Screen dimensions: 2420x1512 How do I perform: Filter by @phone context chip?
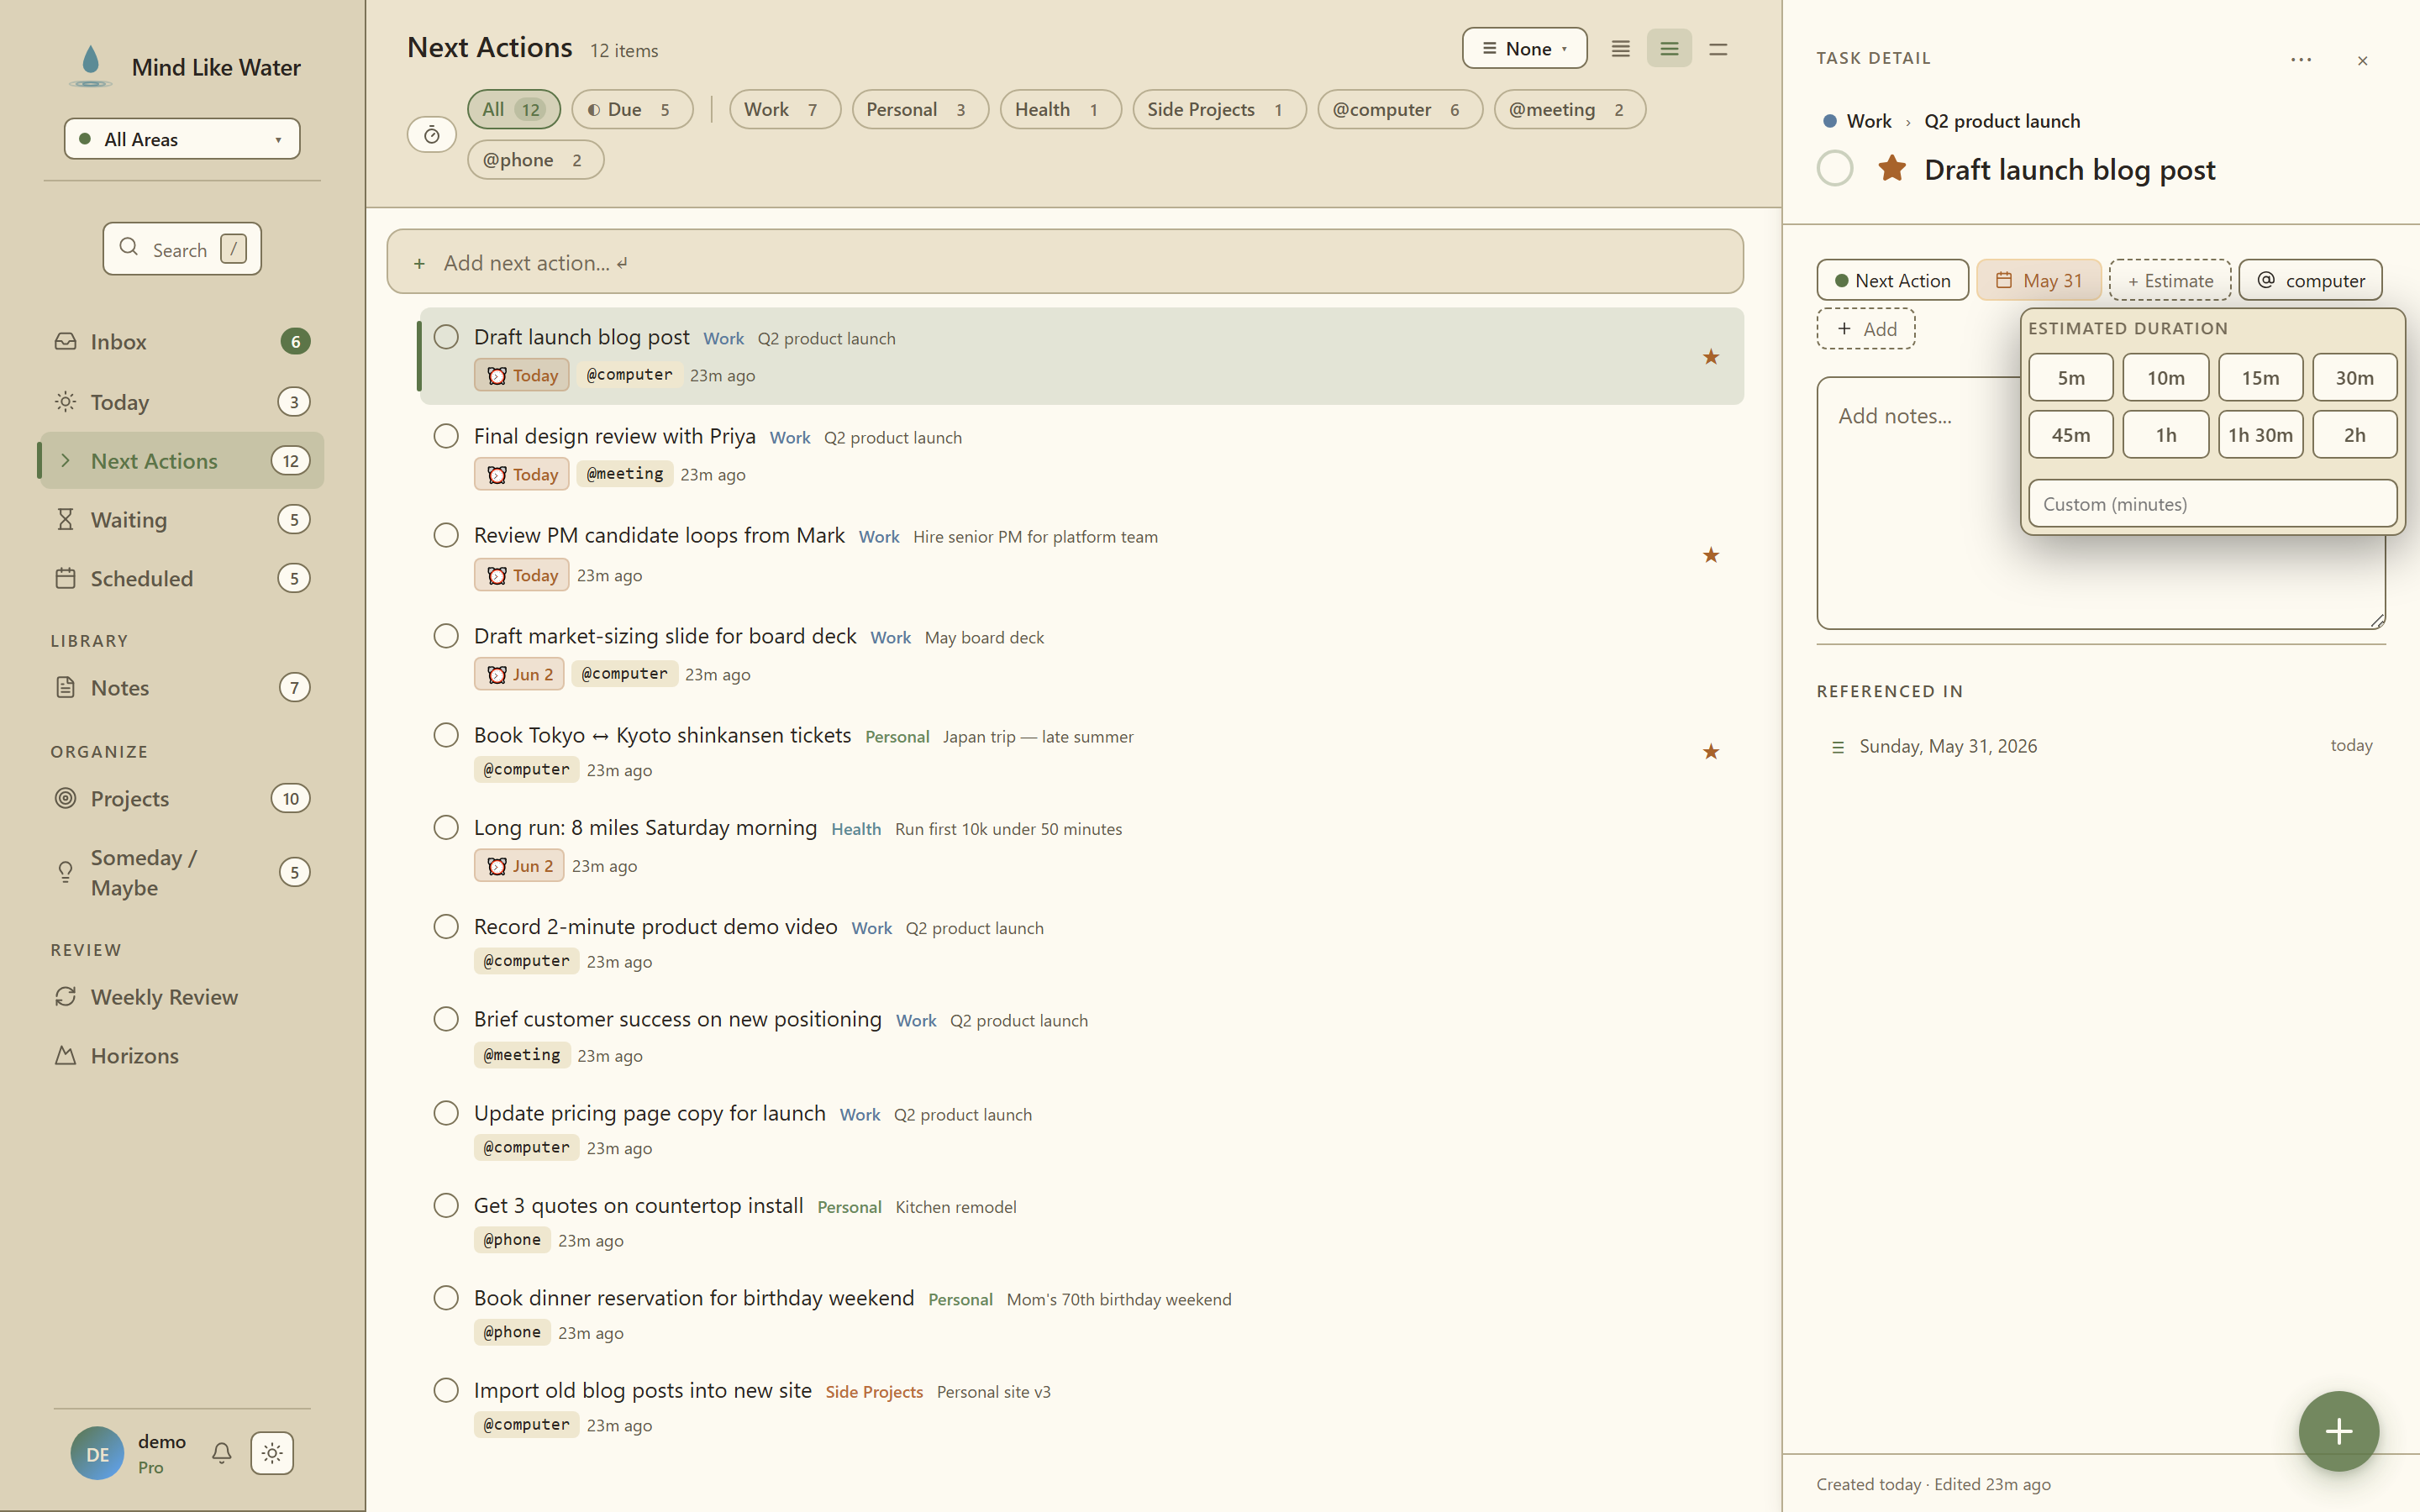[535, 159]
